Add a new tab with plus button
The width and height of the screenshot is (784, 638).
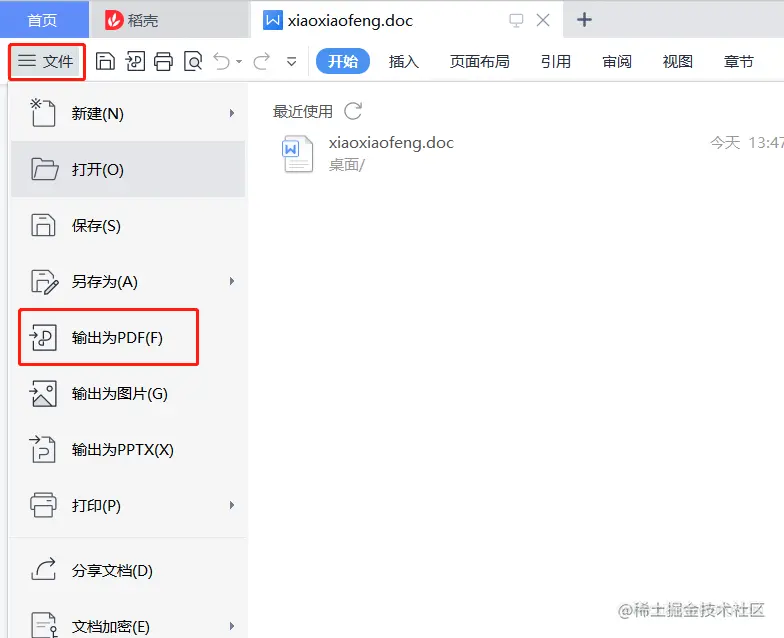click(x=584, y=20)
